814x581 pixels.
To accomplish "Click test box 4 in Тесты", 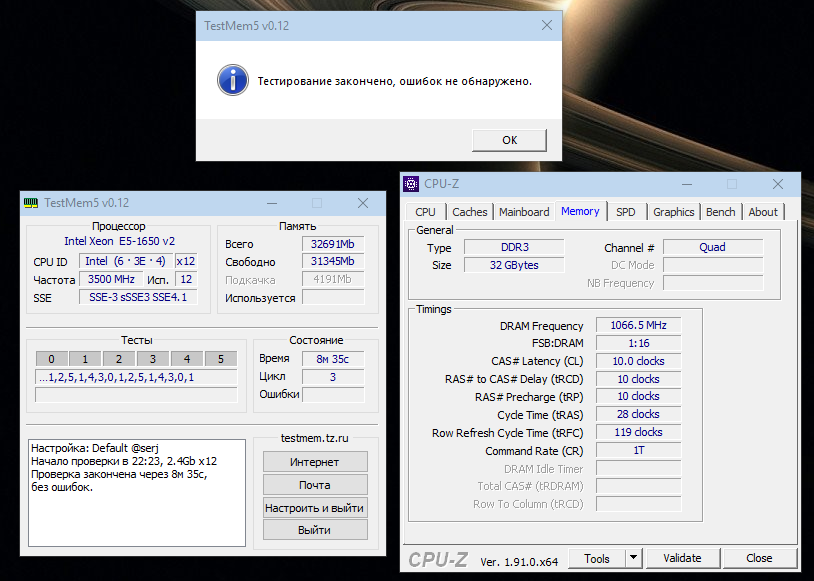I will [187, 359].
